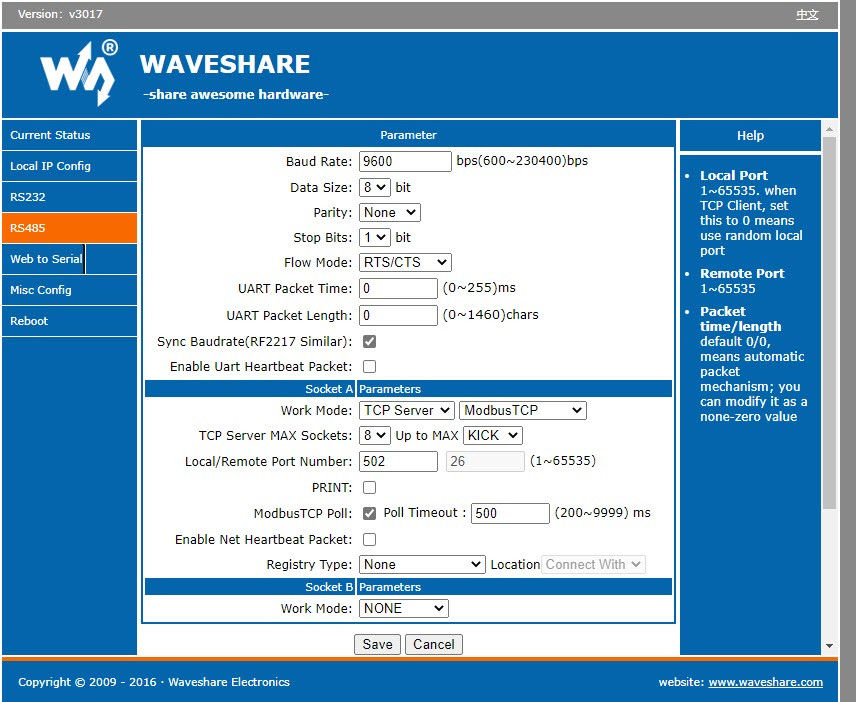Click the Cancel button
Screen dimensions: 856x702
tap(433, 645)
